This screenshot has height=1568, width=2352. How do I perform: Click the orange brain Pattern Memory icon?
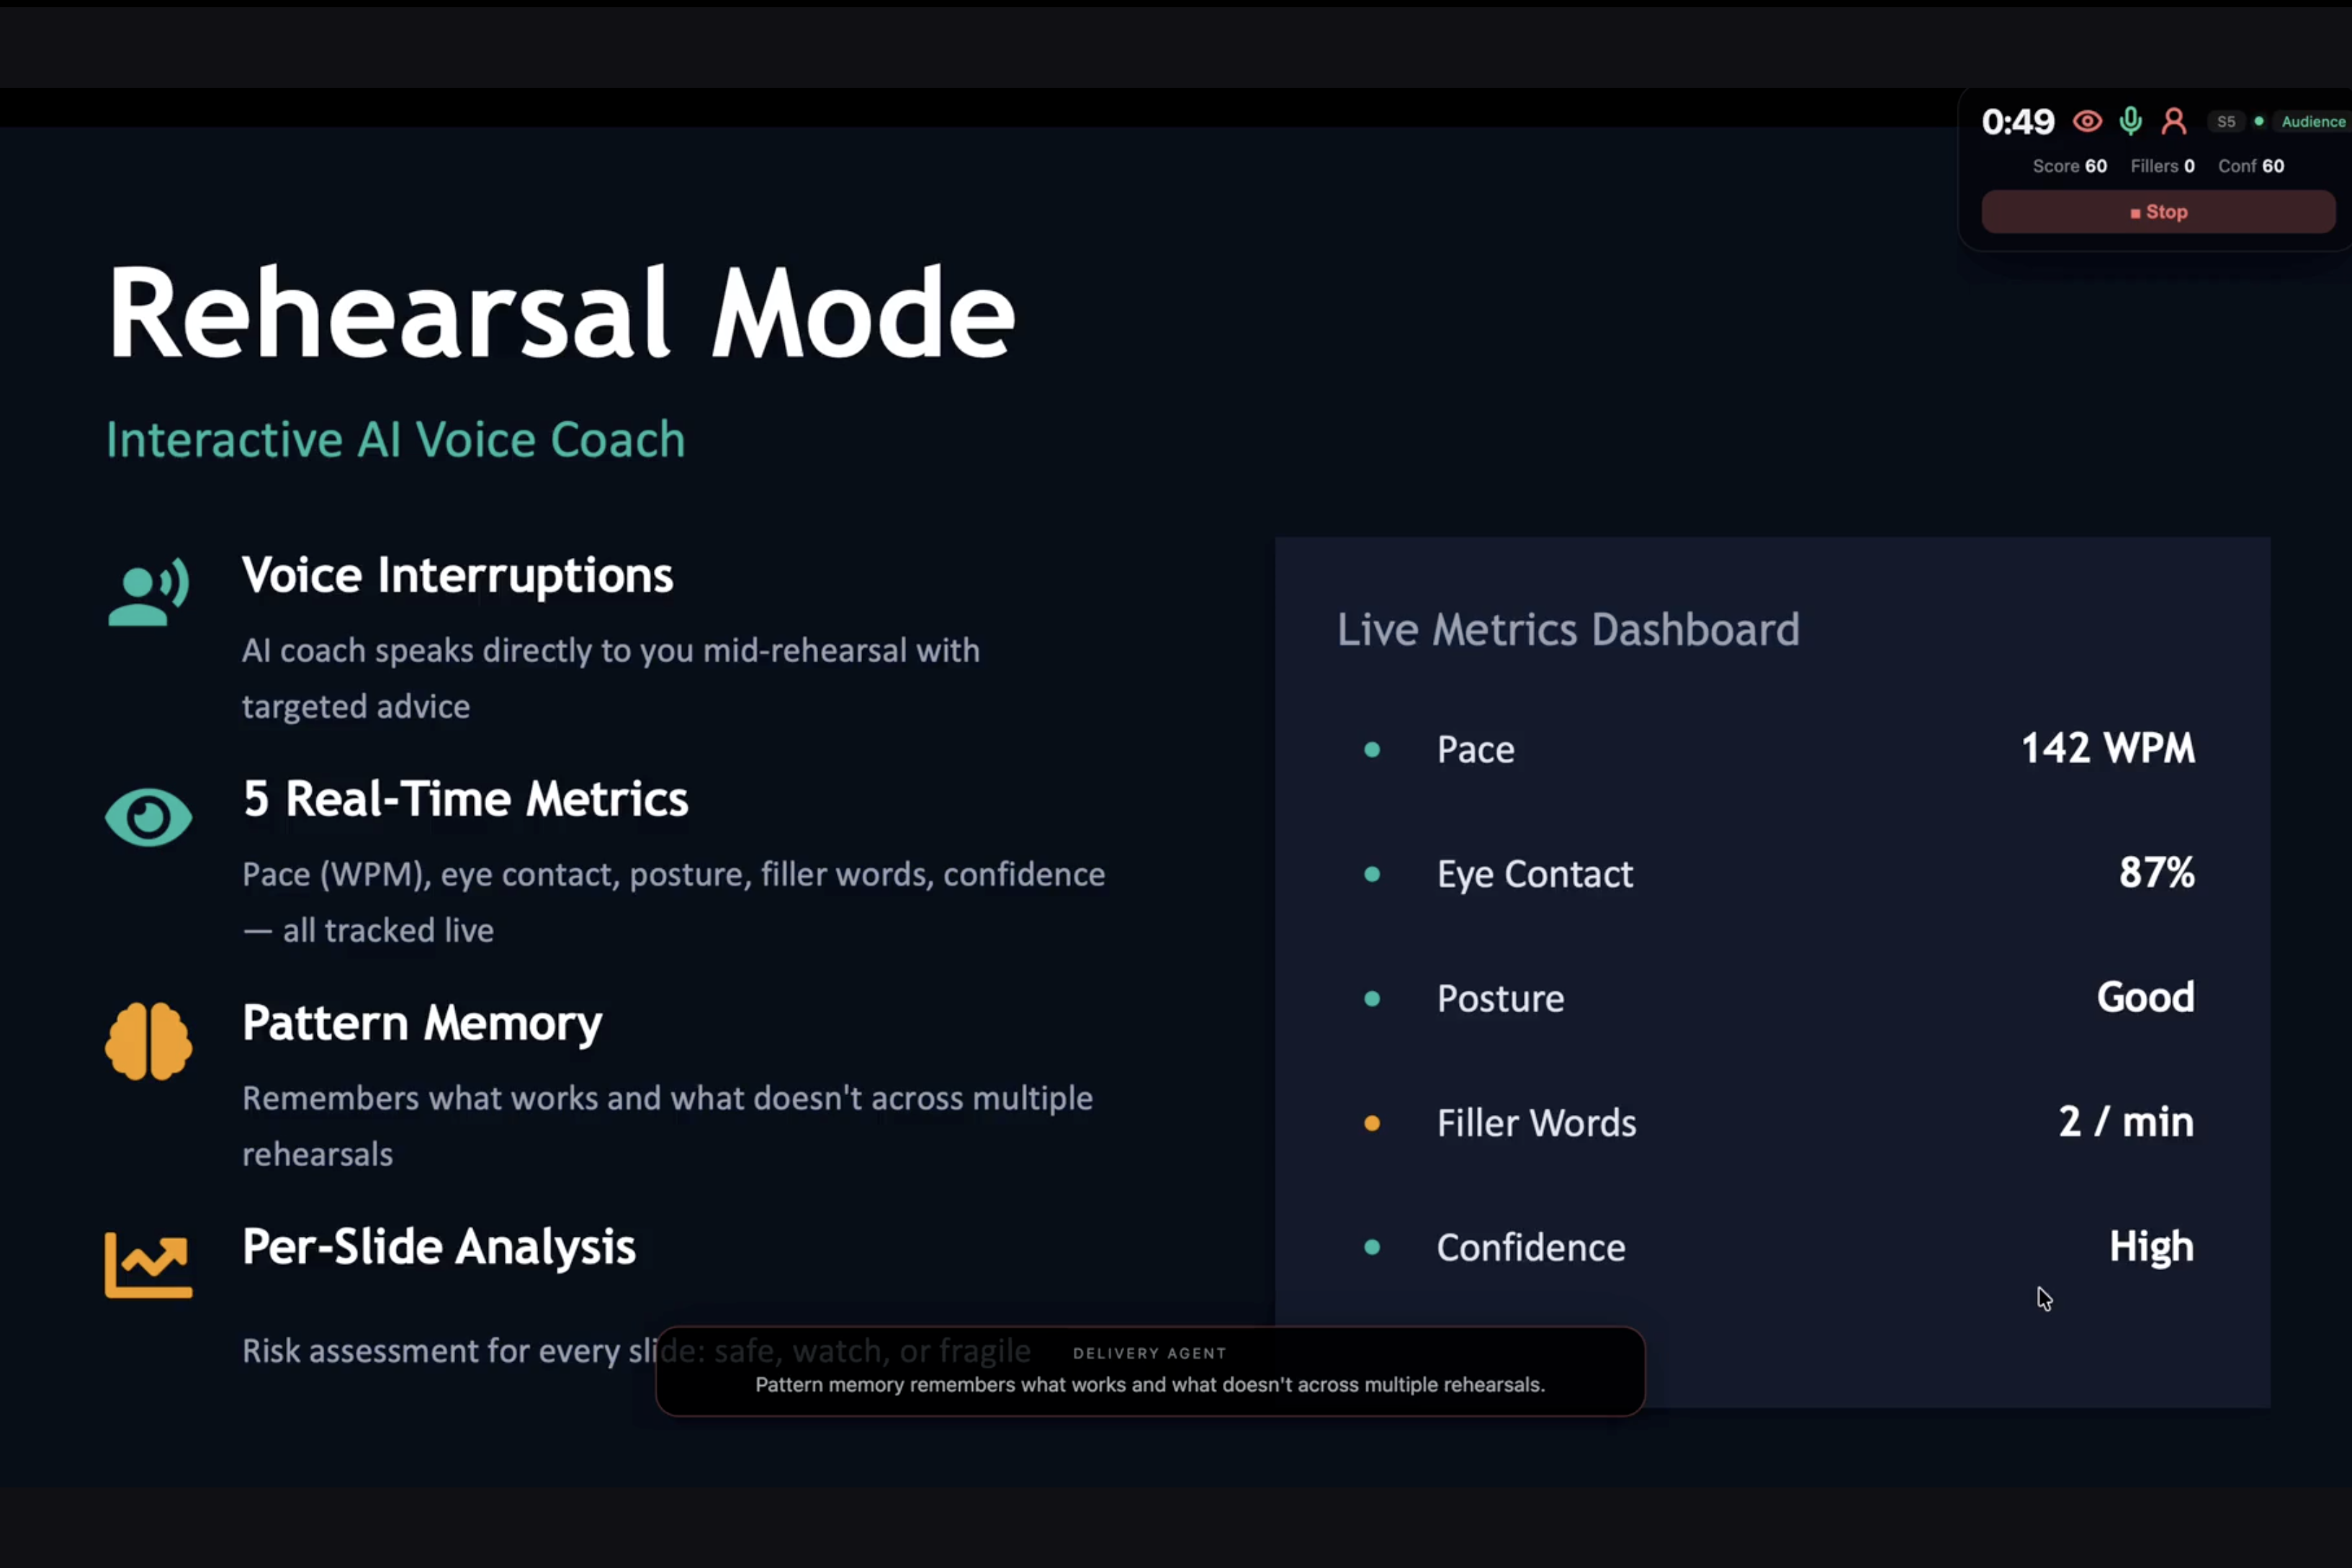pyautogui.click(x=148, y=1041)
